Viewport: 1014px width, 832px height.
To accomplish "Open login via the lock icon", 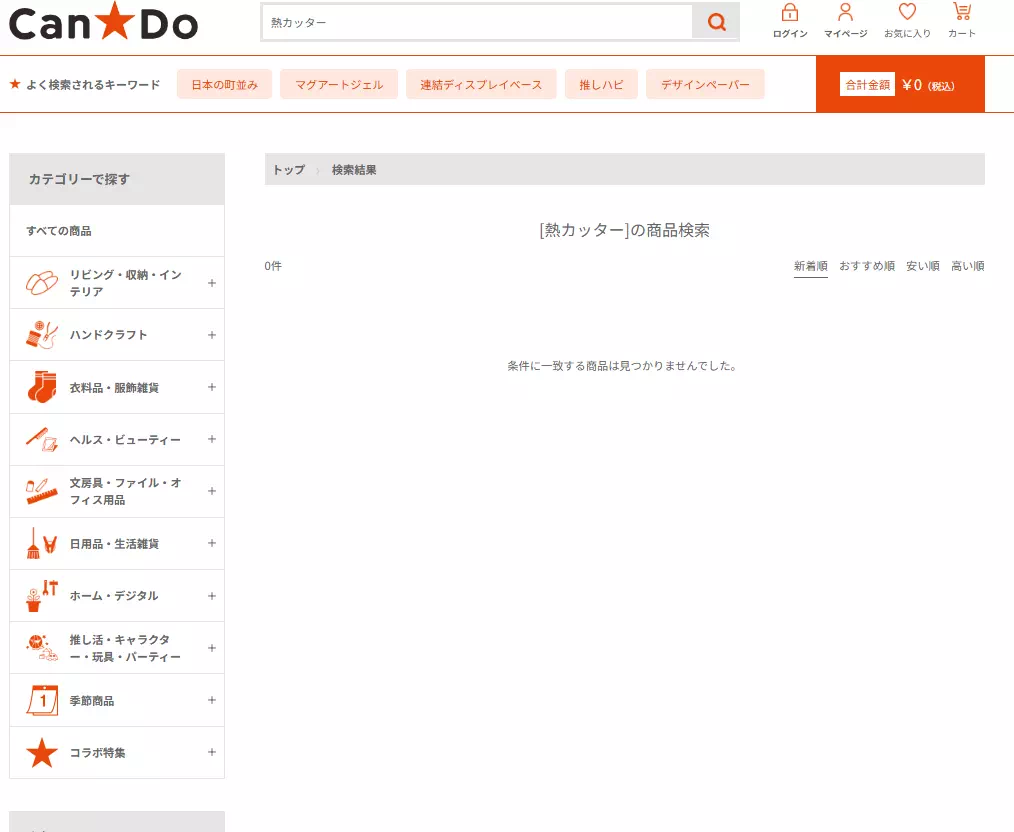I will coord(789,13).
